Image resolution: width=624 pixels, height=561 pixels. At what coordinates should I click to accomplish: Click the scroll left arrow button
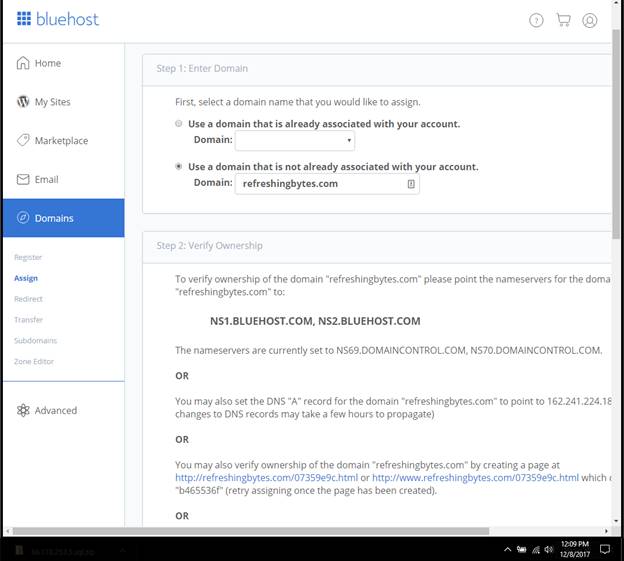7,531
